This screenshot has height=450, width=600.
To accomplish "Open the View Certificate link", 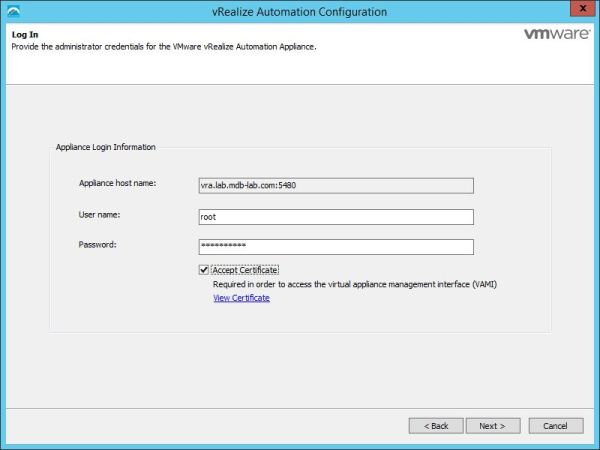I will (241, 298).
